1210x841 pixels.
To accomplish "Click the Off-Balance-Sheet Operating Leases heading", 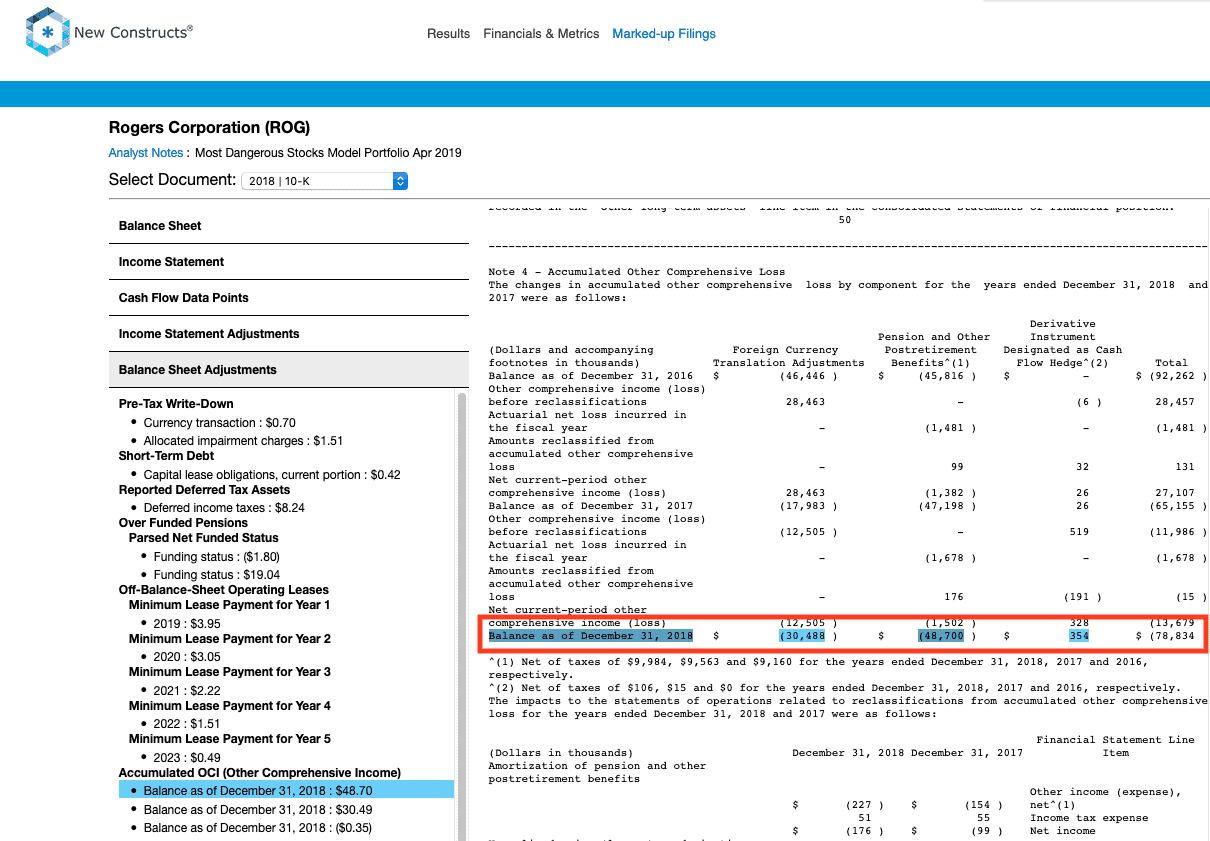I will click(224, 590).
